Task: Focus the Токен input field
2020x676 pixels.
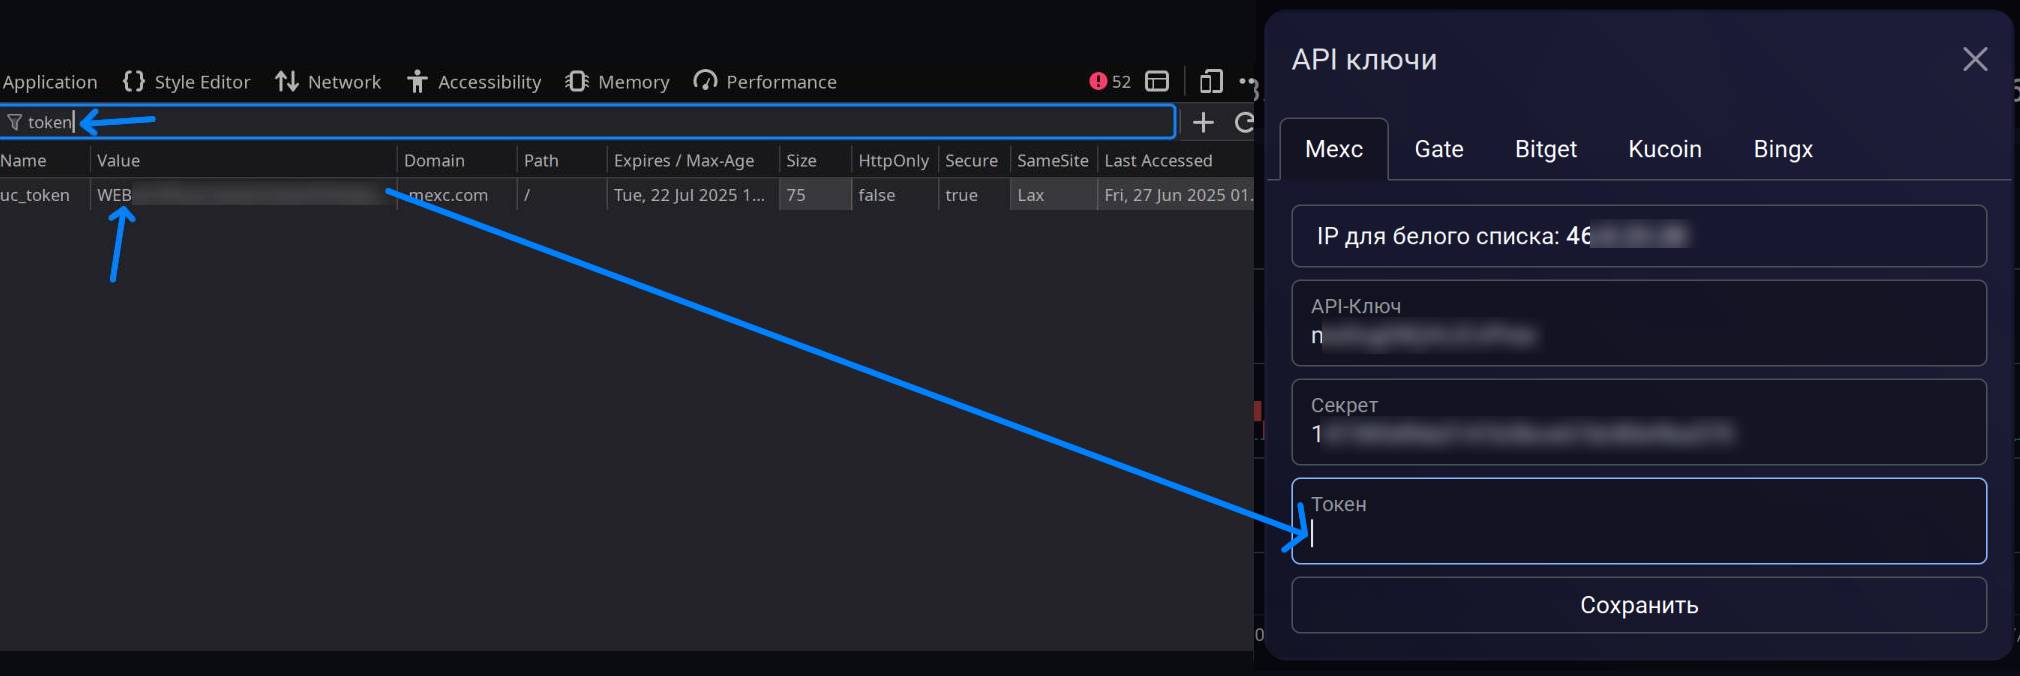Action: [x=1639, y=521]
